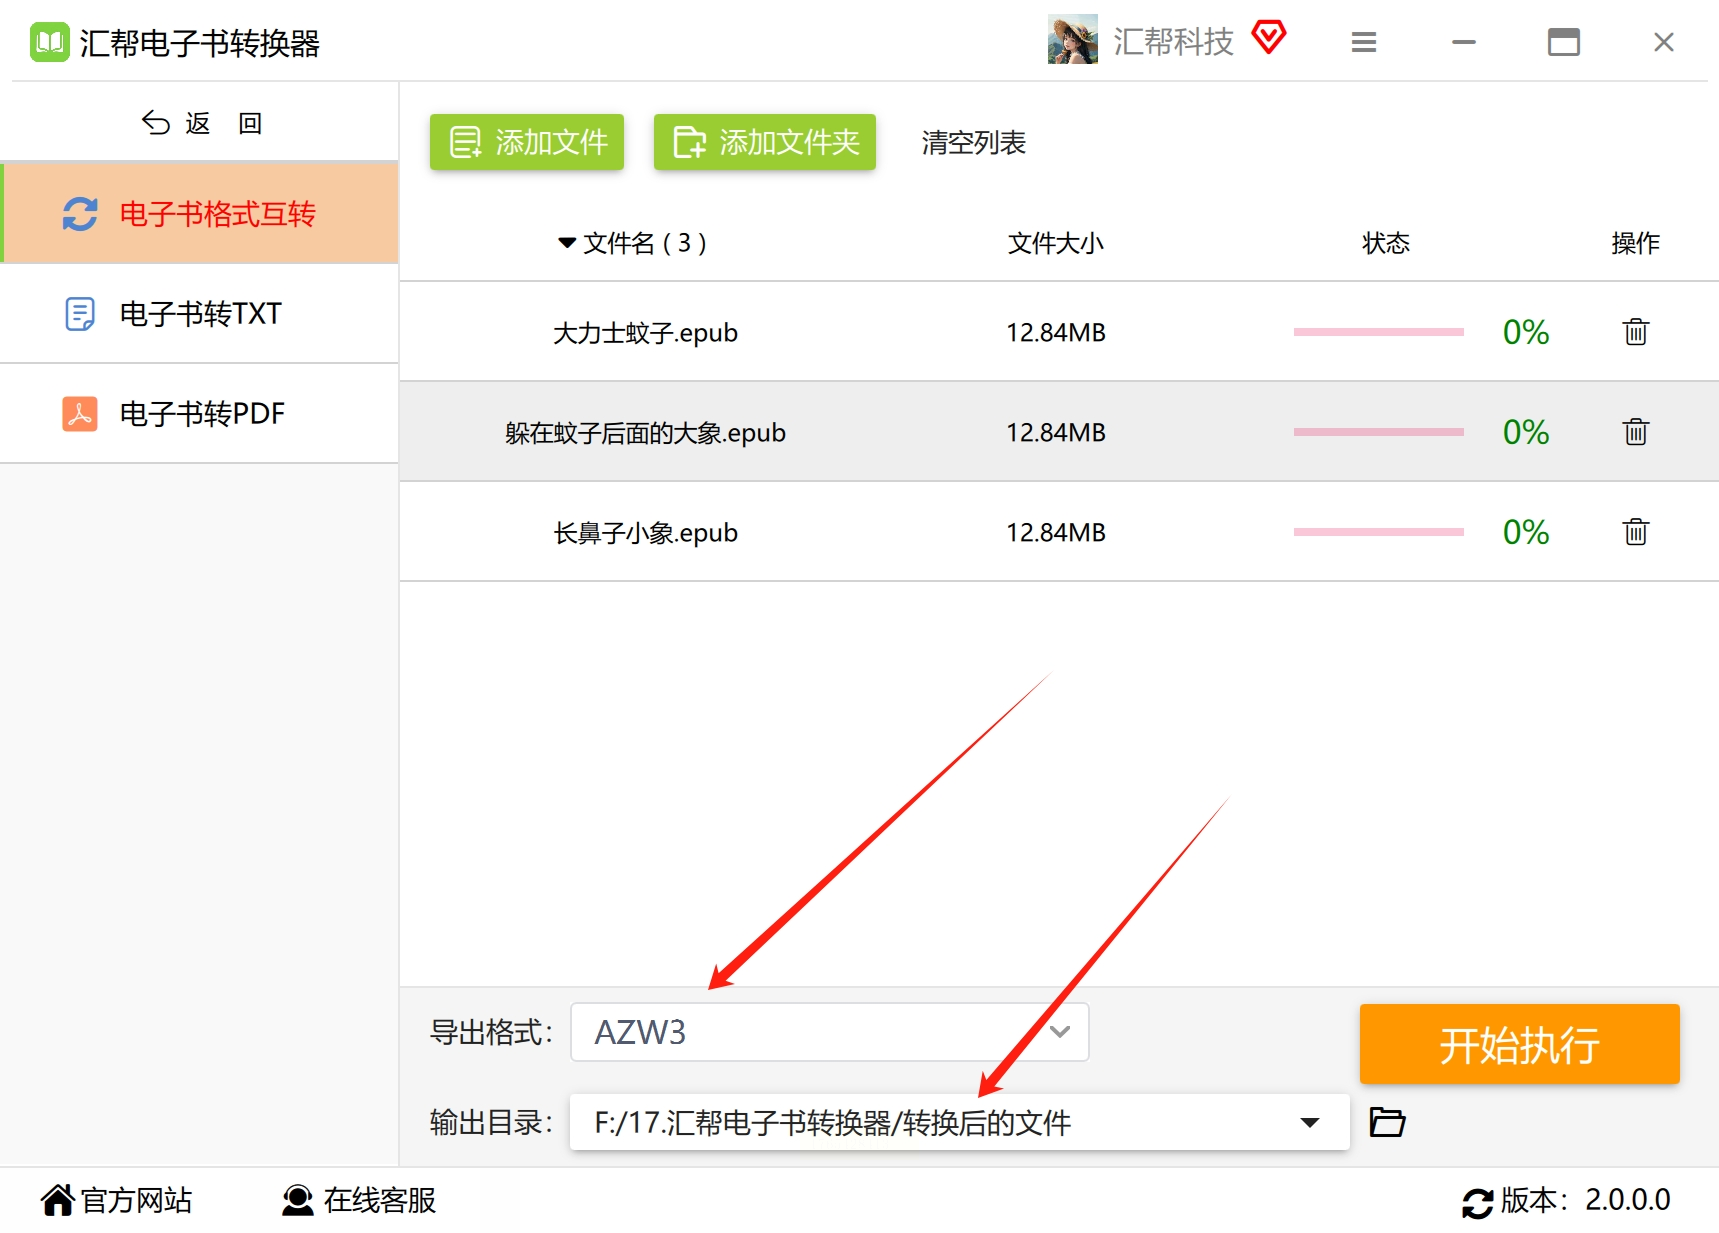Click the 开始执行 button

1519,1044
